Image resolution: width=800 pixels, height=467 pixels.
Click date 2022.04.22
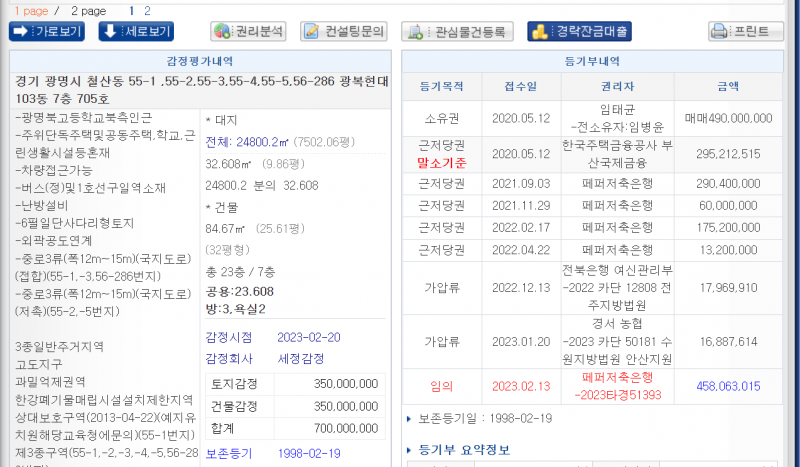point(521,250)
